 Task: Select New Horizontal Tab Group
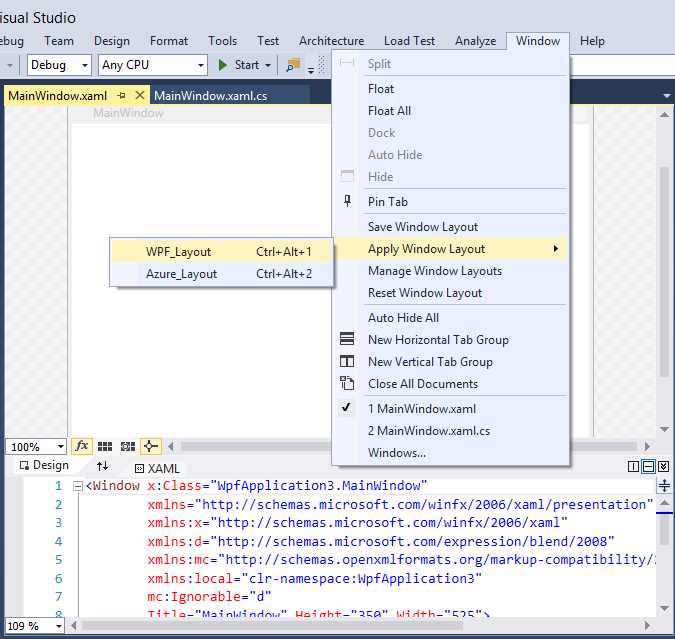pyautogui.click(x=451, y=340)
